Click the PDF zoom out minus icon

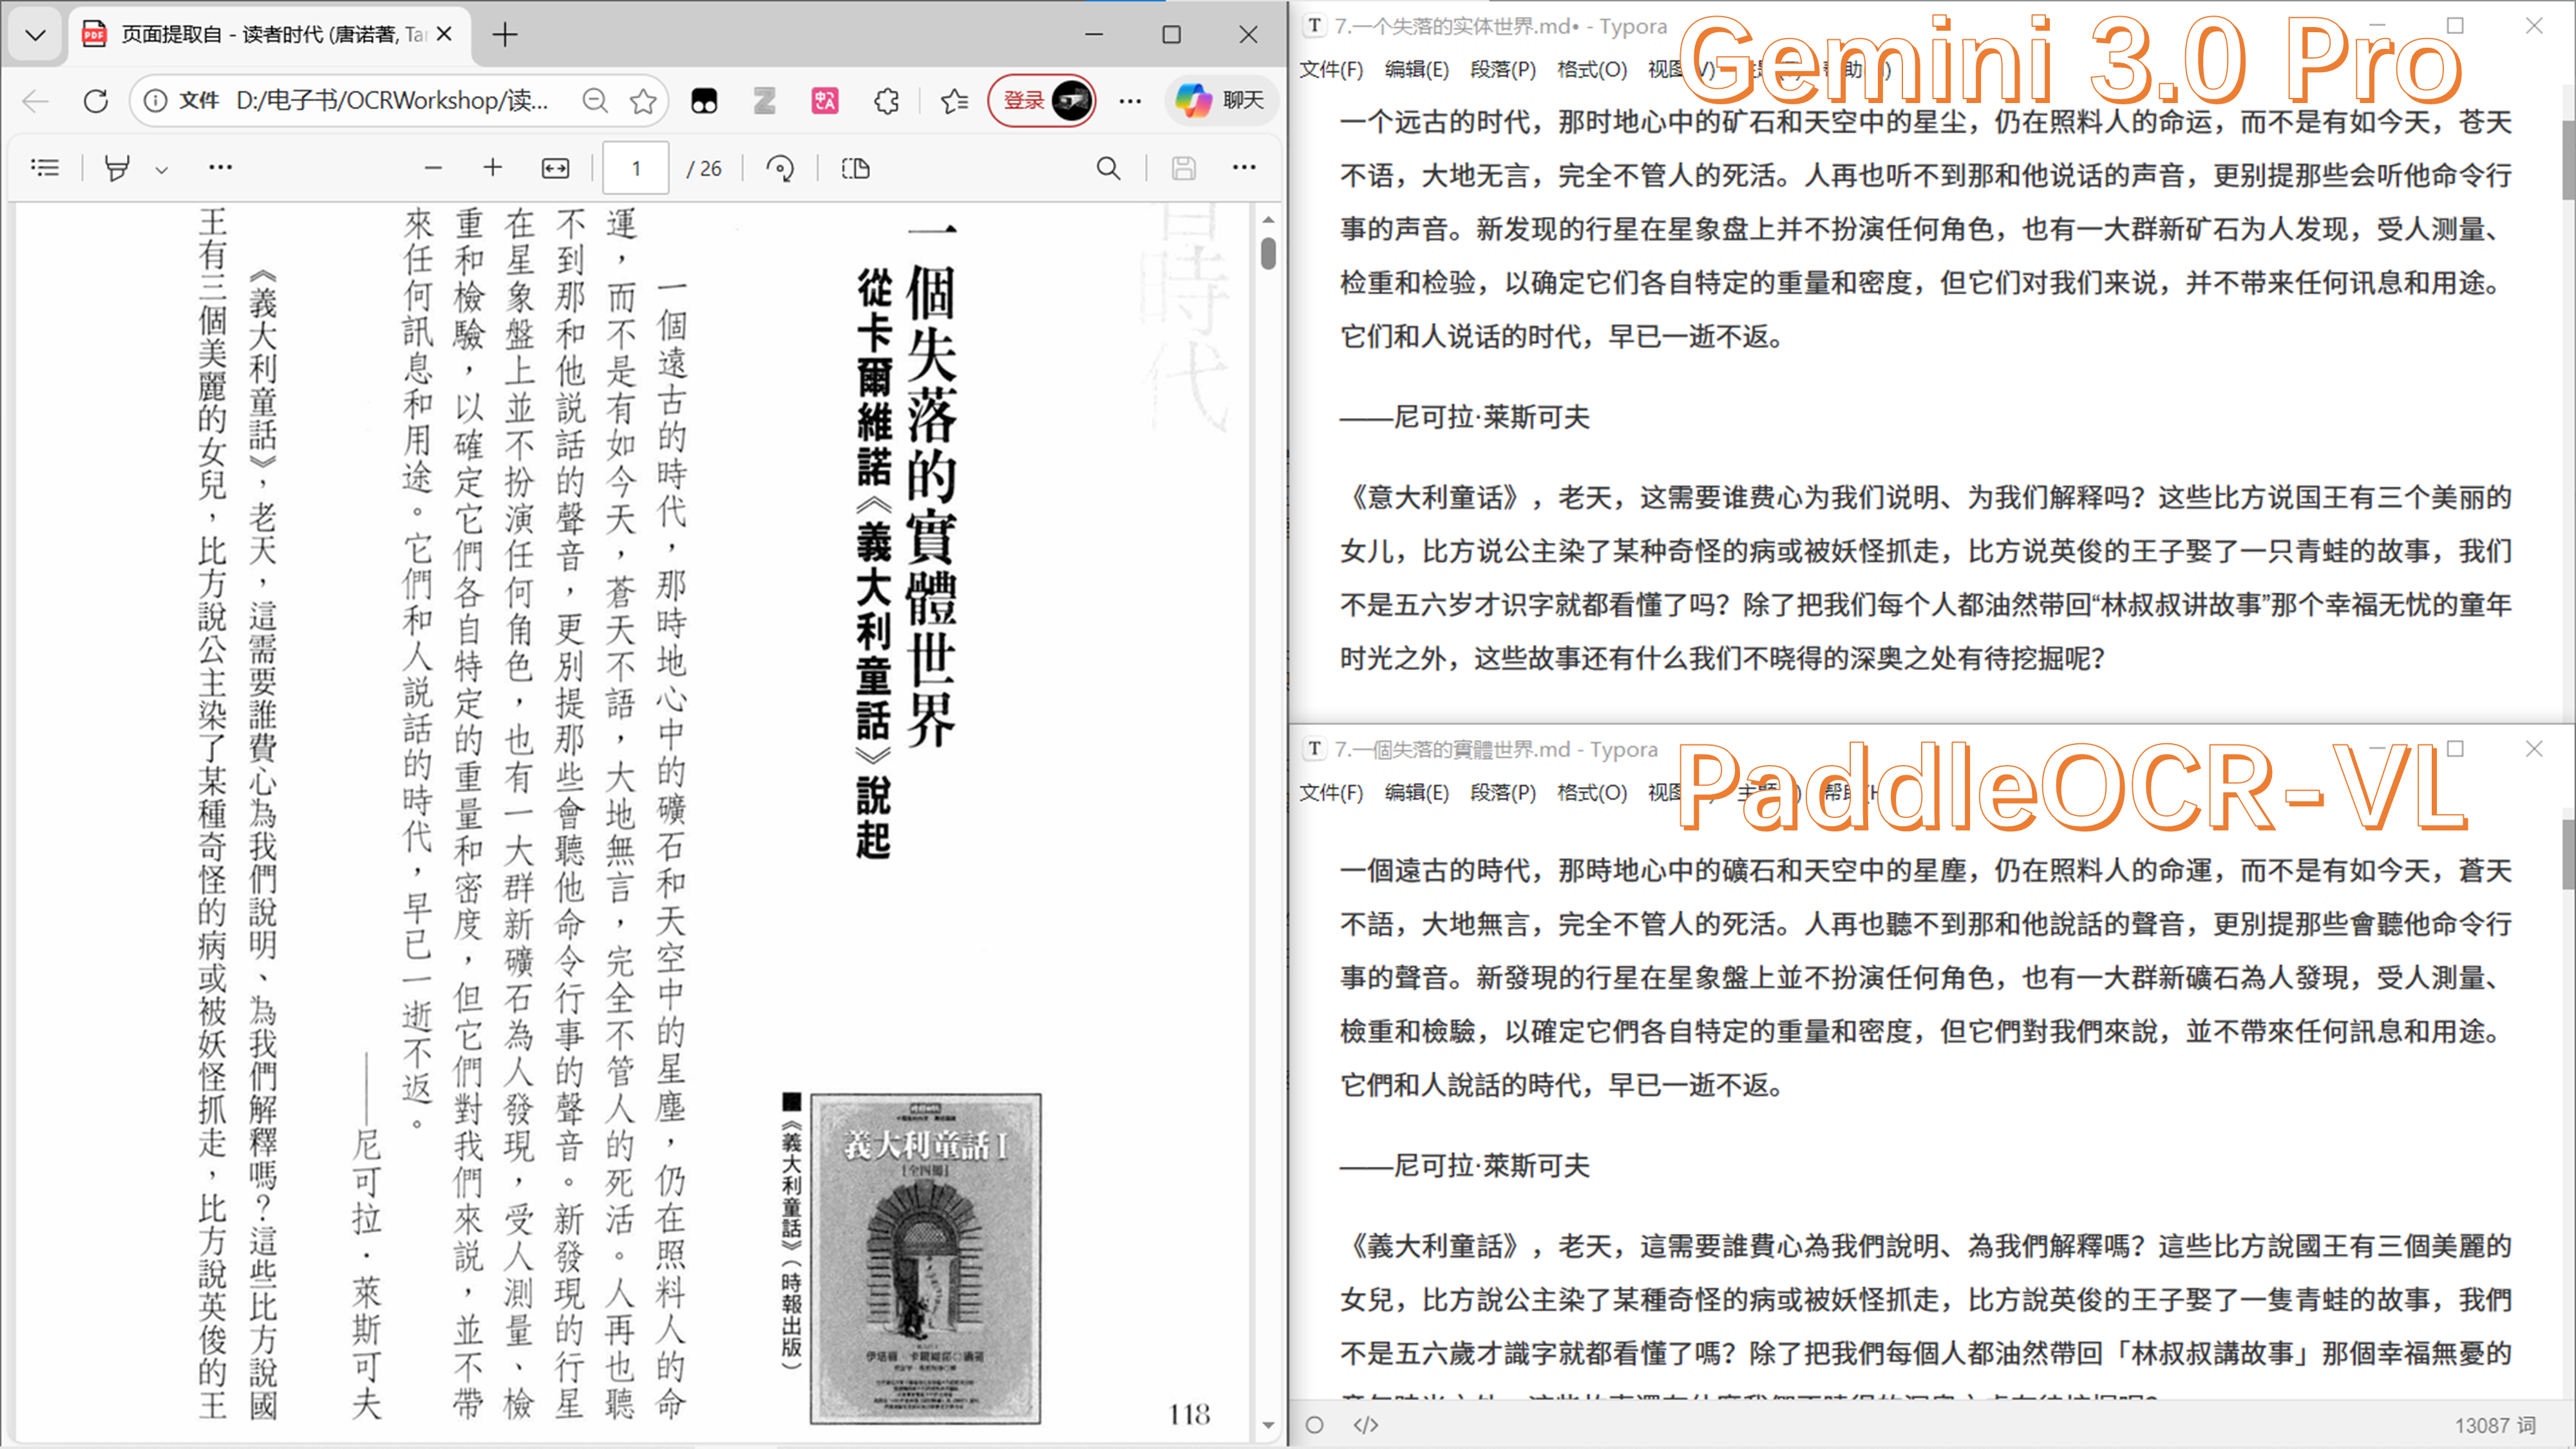click(433, 168)
